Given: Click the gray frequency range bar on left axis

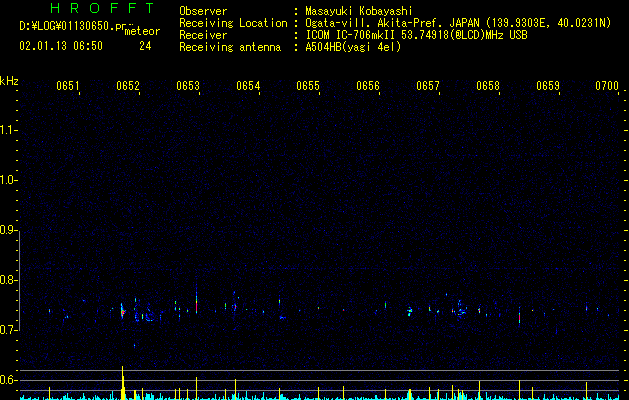Looking at the screenshot, I should point(20,281).
